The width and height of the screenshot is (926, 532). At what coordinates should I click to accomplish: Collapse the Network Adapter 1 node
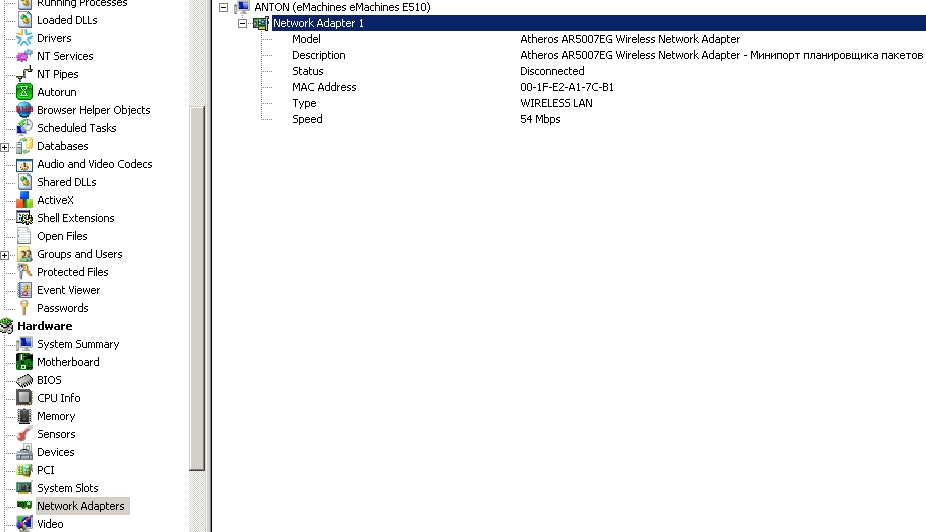pos(242,23)
